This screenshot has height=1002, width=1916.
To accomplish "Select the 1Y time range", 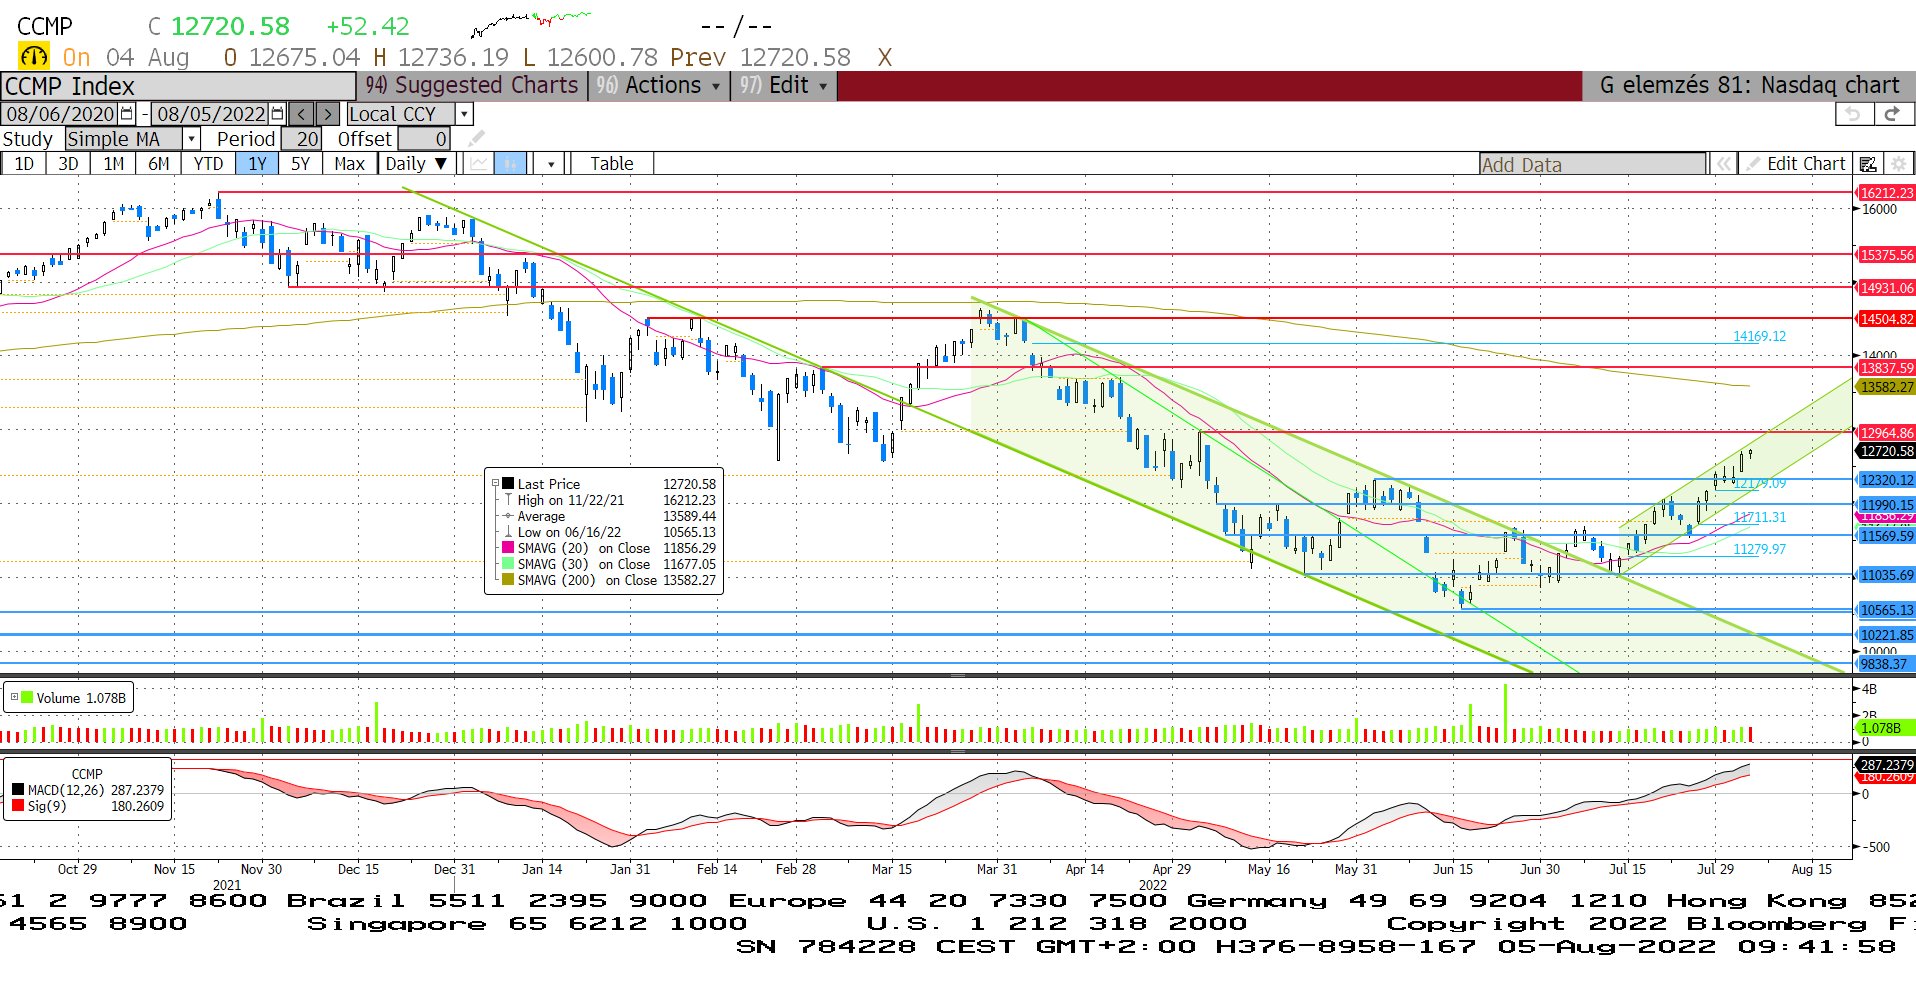I will [x=257, y=164].
